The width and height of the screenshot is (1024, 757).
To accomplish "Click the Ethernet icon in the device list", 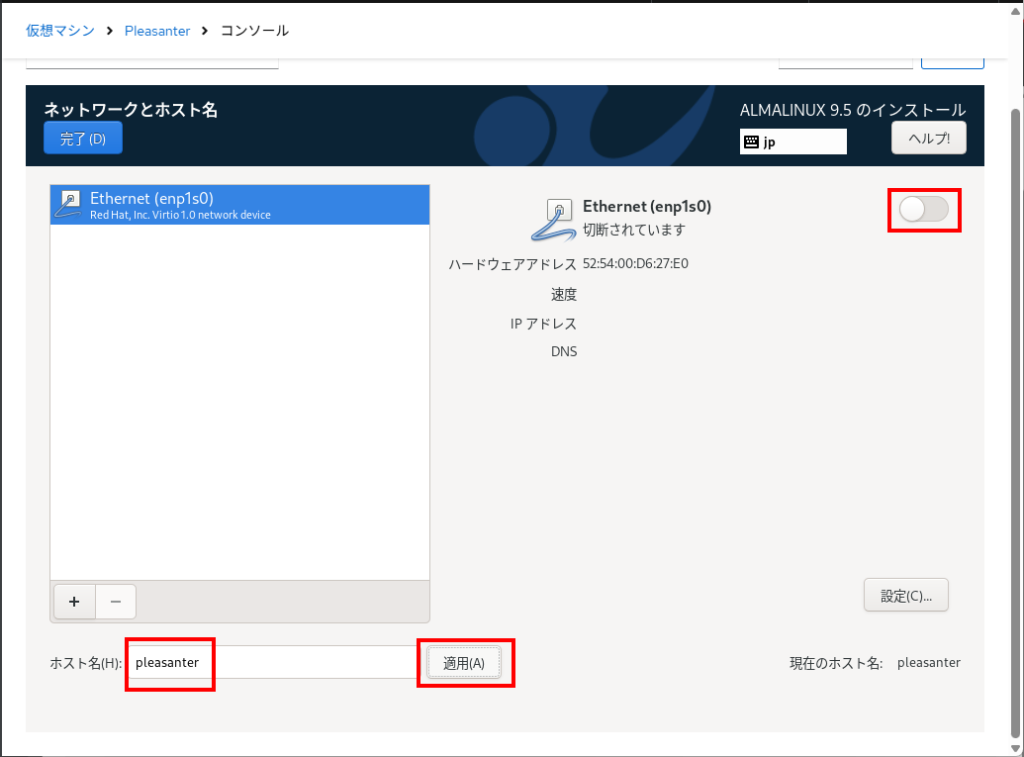I will (70, 204).
